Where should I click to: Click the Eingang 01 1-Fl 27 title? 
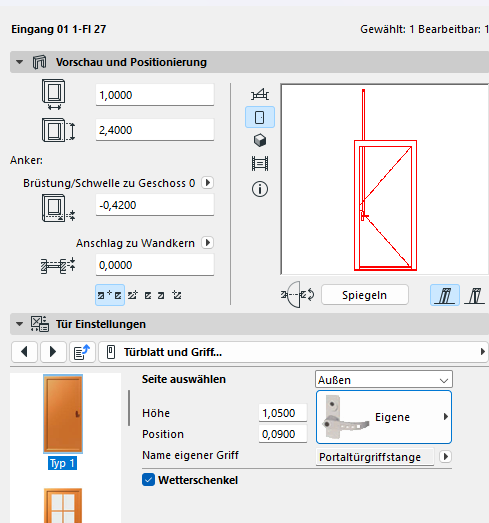tap(59, 29)
